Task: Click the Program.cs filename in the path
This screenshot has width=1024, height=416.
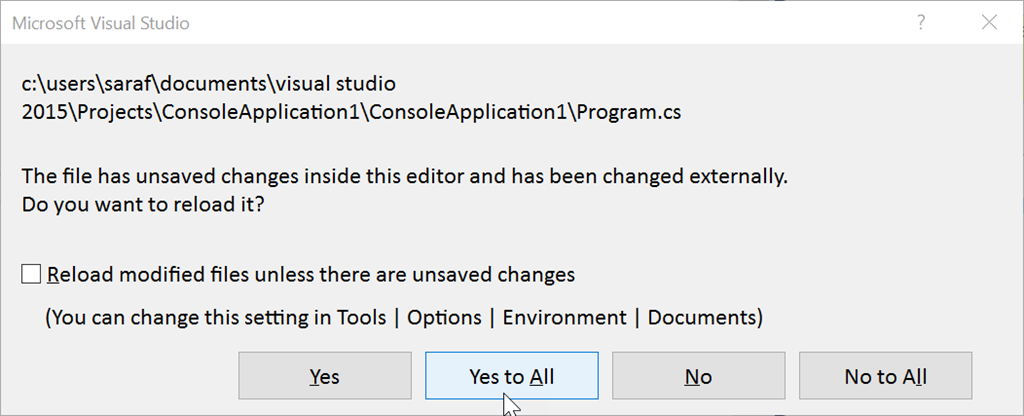Action: click(627, 111)
